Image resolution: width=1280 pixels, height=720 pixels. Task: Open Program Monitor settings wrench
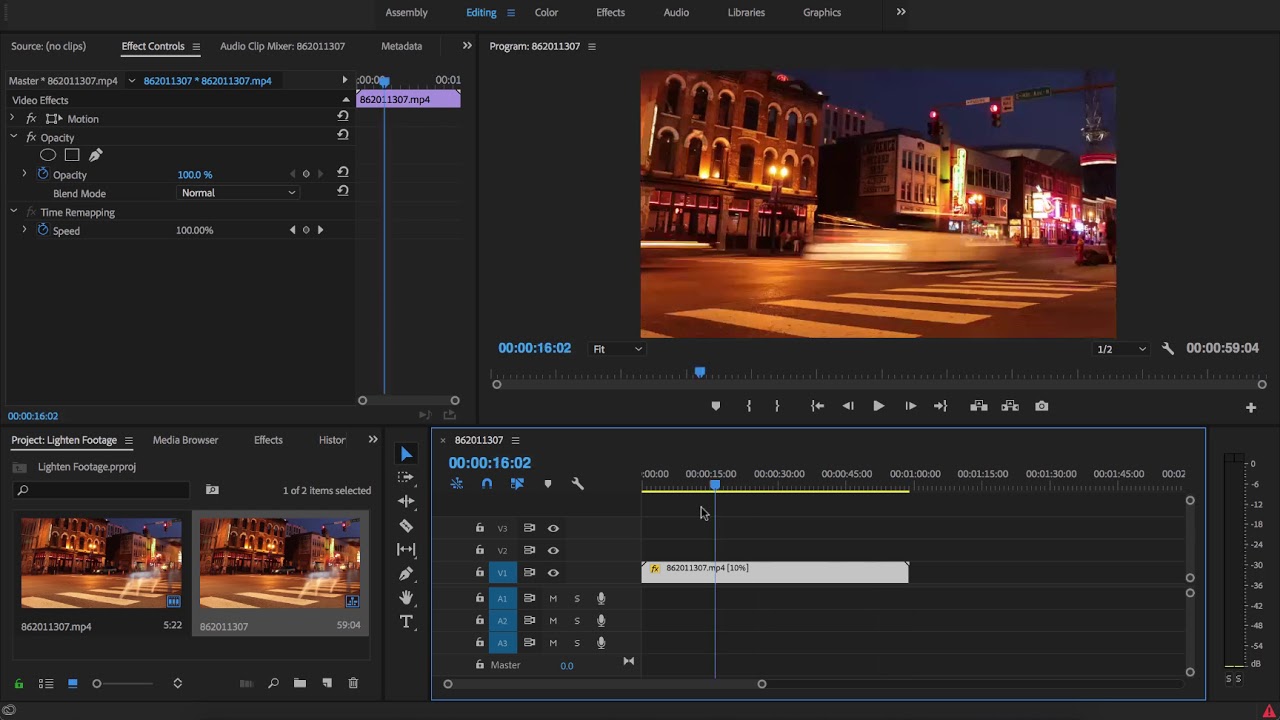point(1168,349)
